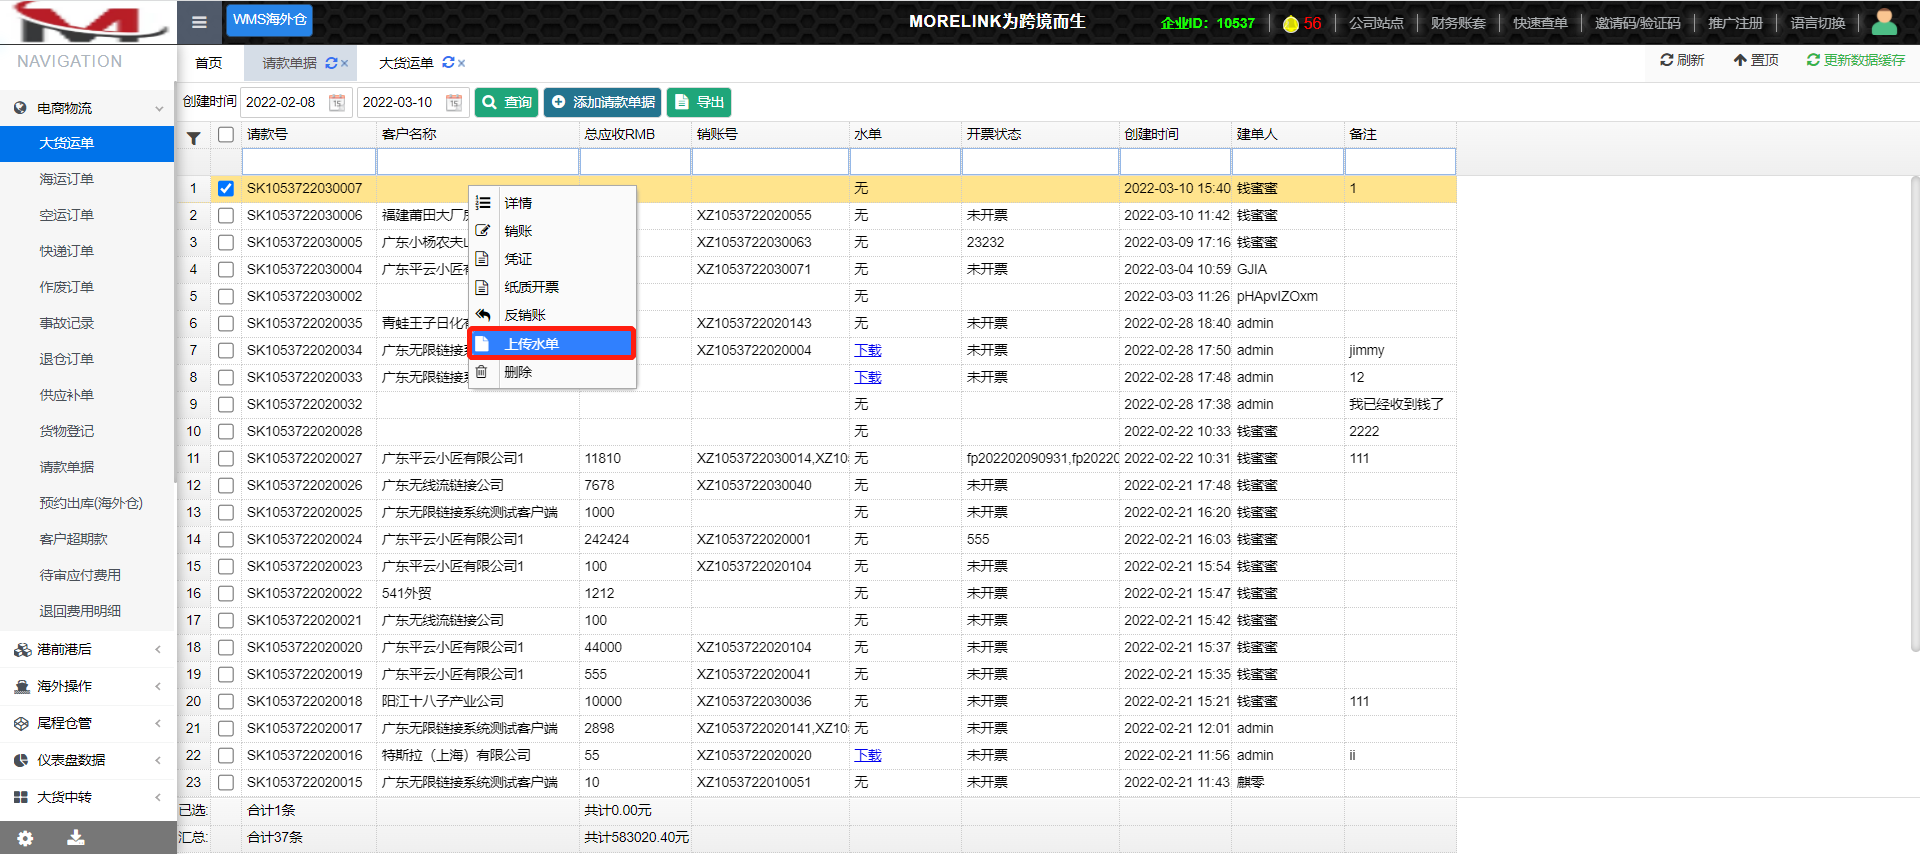Screen dimensions: 1920x854
Task: Open calendar picker for end date
Action: (x=454, y=102)
